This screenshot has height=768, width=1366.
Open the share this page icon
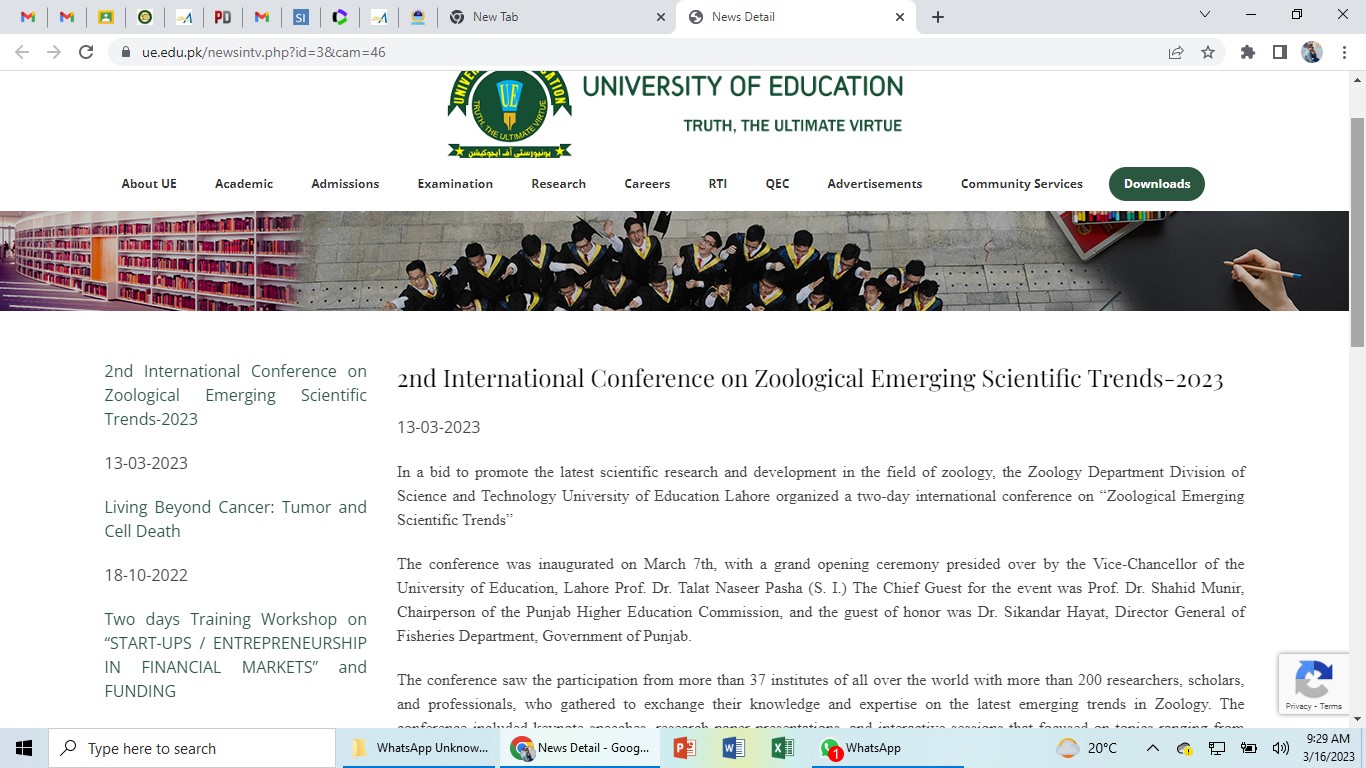tap(1176, 52)
